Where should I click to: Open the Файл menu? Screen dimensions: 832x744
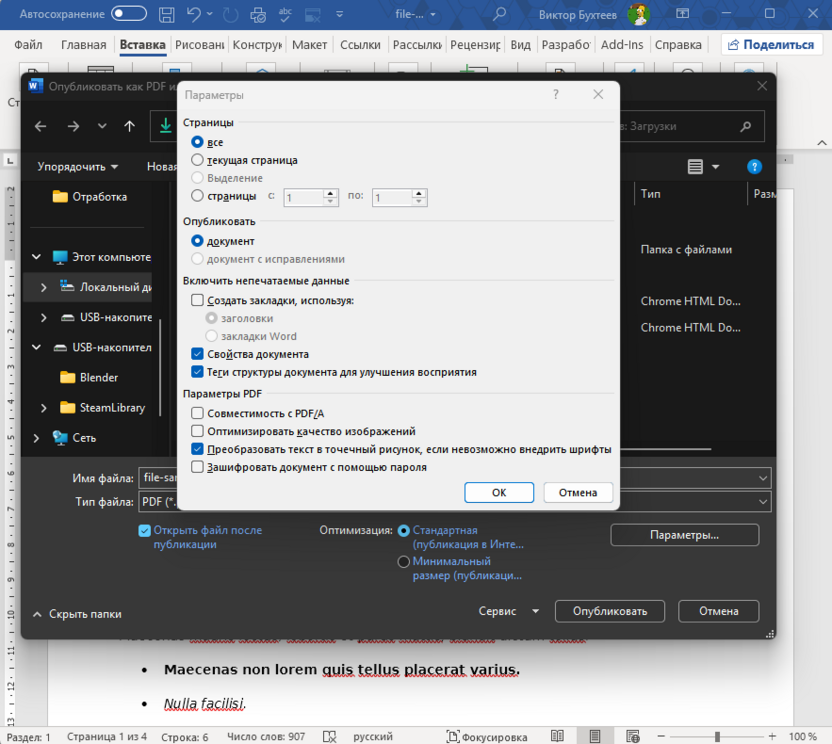28,45
